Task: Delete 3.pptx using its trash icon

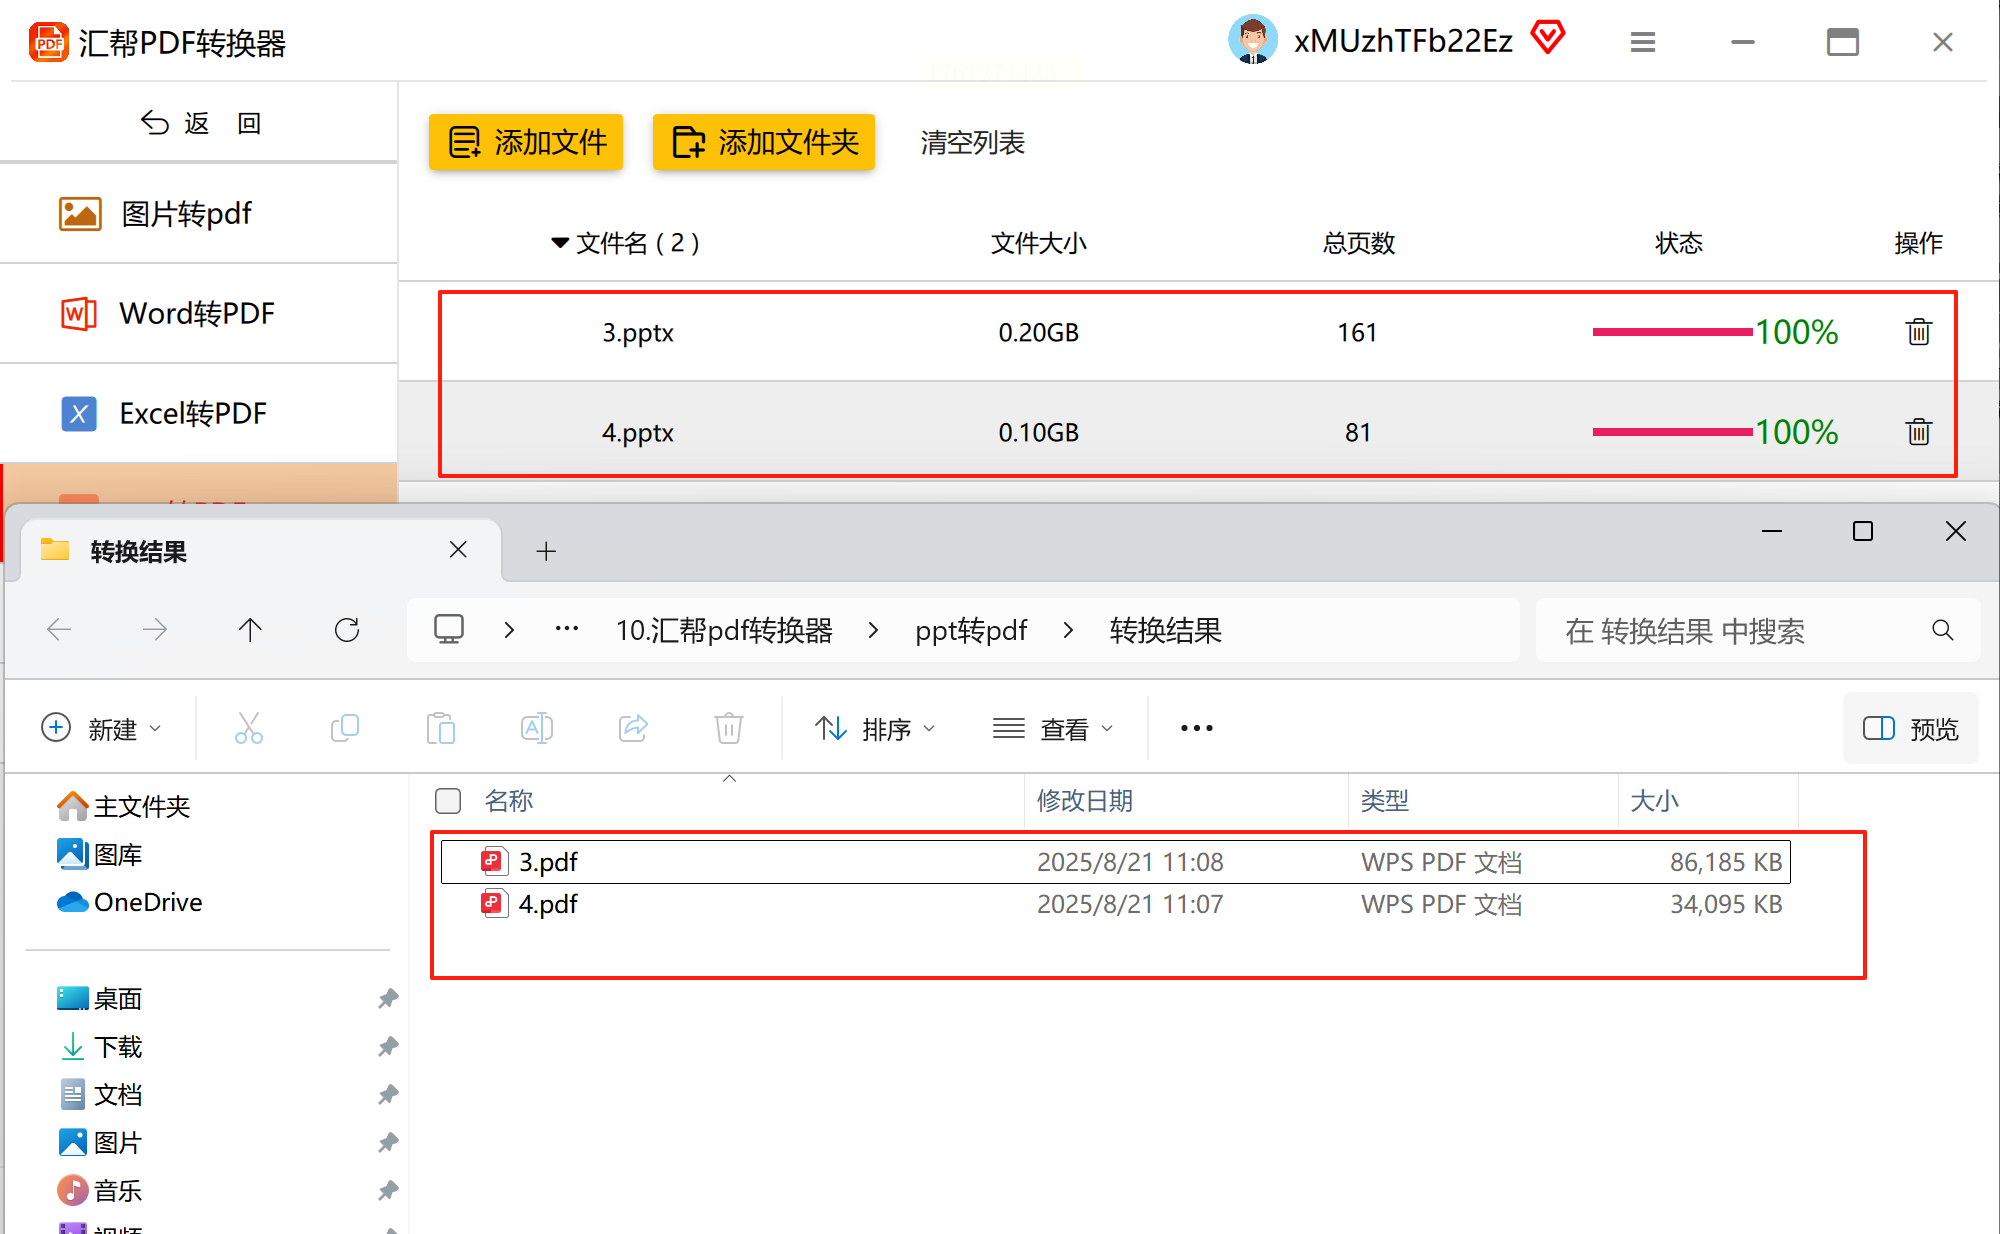Action: pyautogui.click(x=1918, y=332)
